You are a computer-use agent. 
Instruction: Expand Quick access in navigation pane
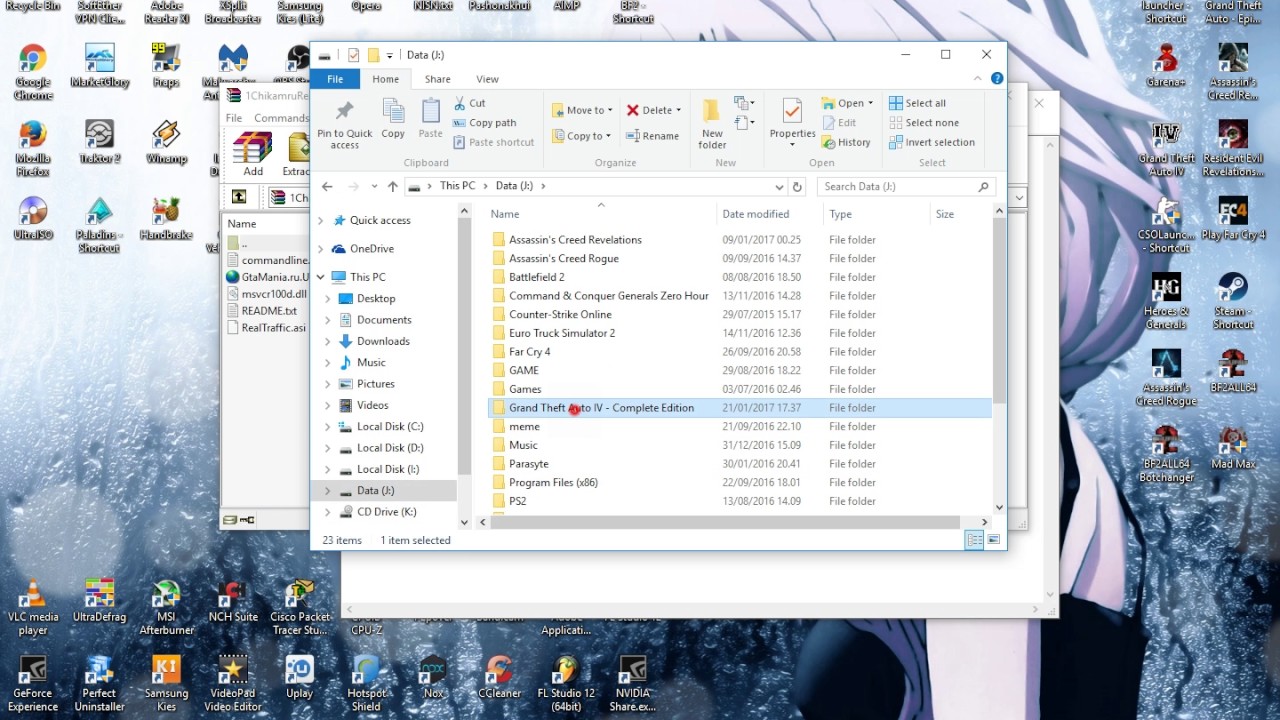pos(320,220)
